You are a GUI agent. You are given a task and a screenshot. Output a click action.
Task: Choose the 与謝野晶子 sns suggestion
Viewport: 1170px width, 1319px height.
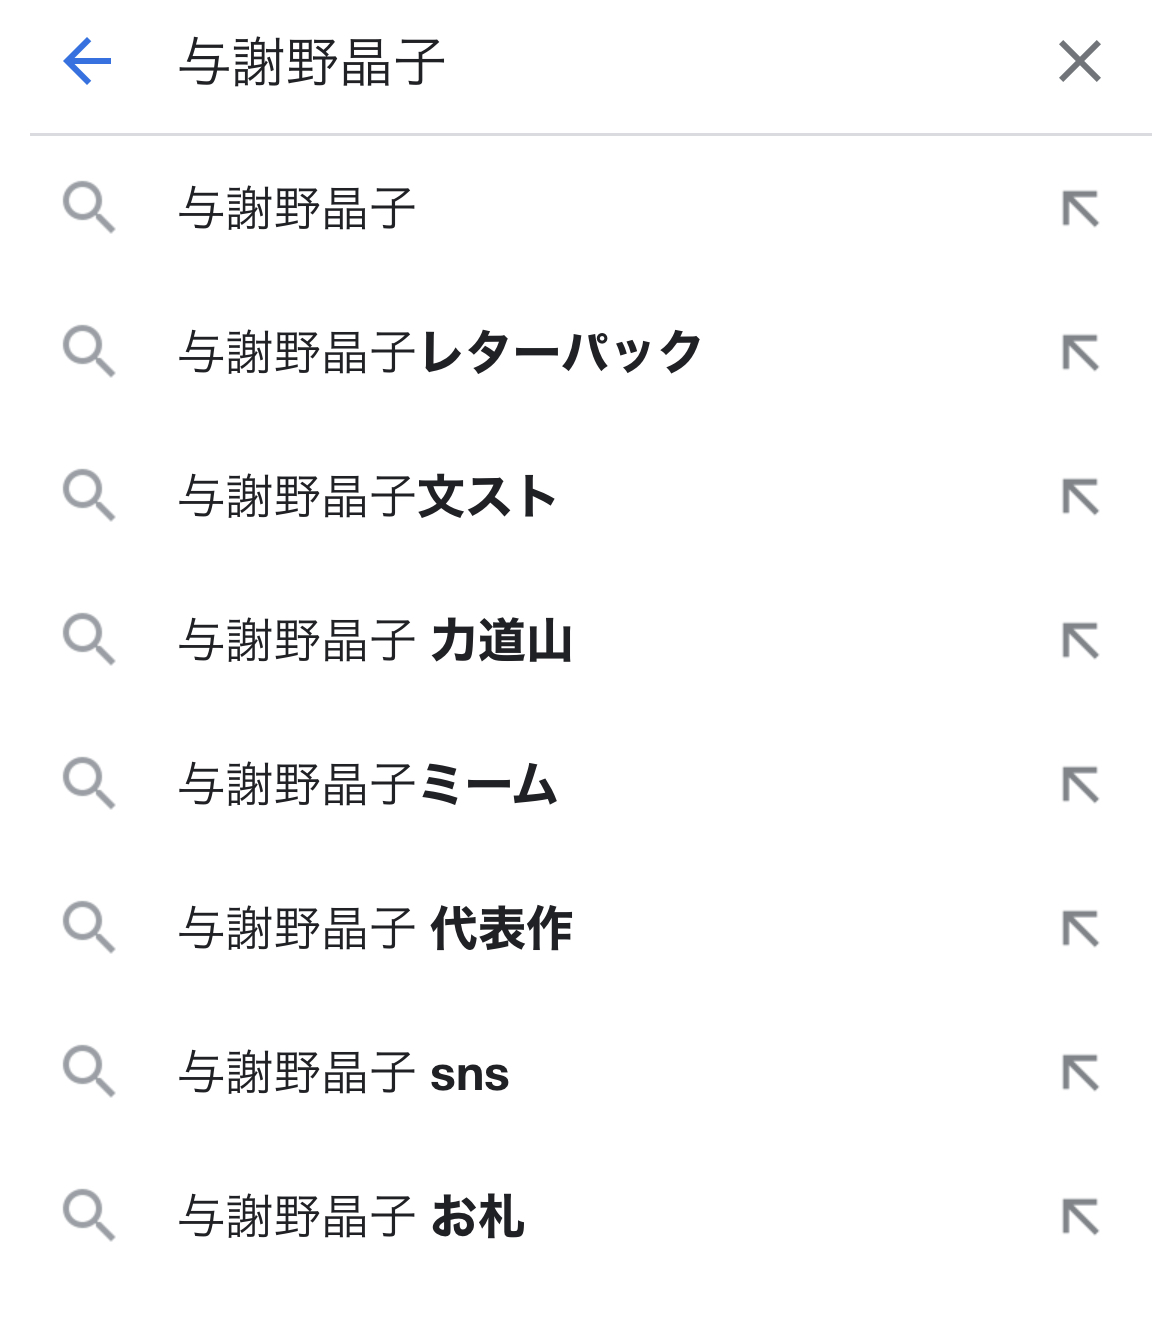(x=344, y=1073)
